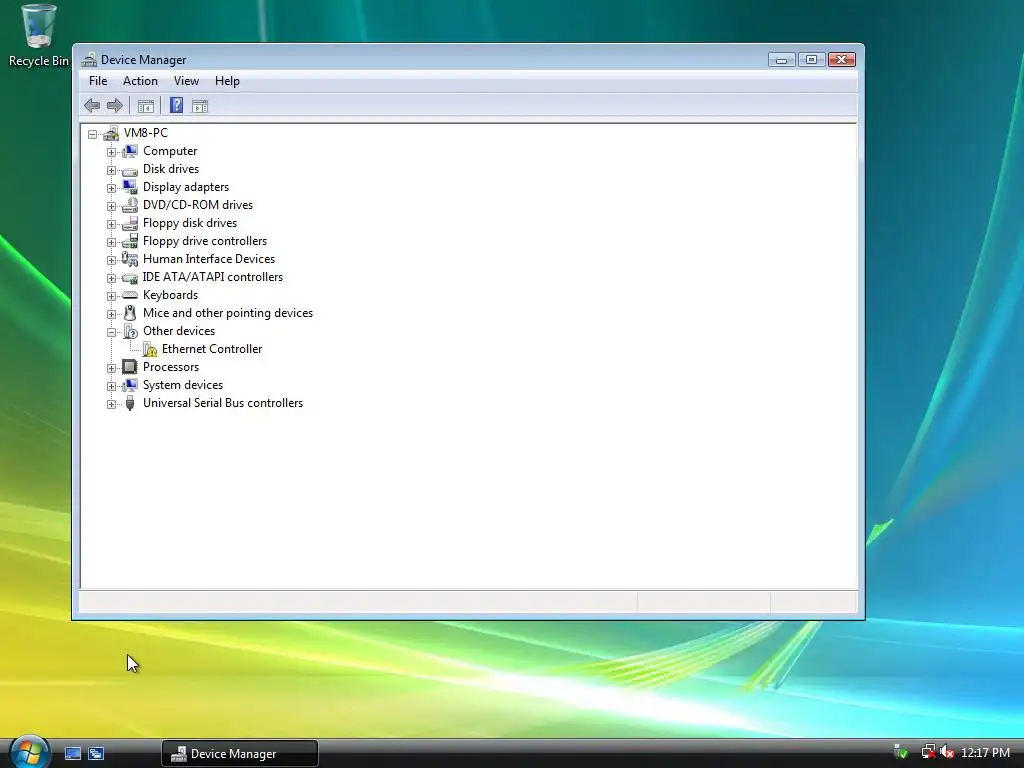Screen dimensions: 1024x768
Task: Select the System devices label
Action: pyautogui.click(x=183, y=385)
